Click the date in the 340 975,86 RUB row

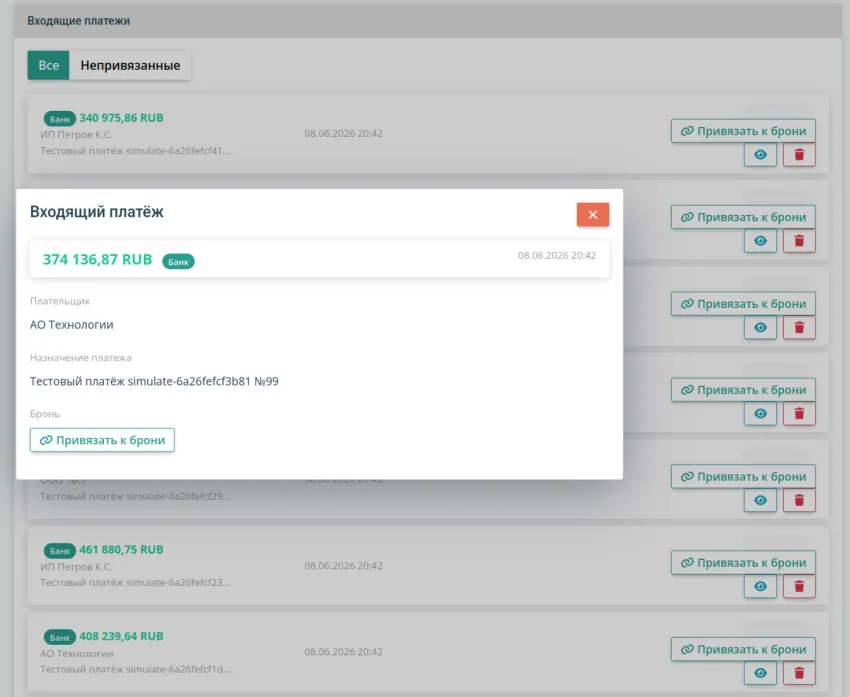click(x=344, y=133)
